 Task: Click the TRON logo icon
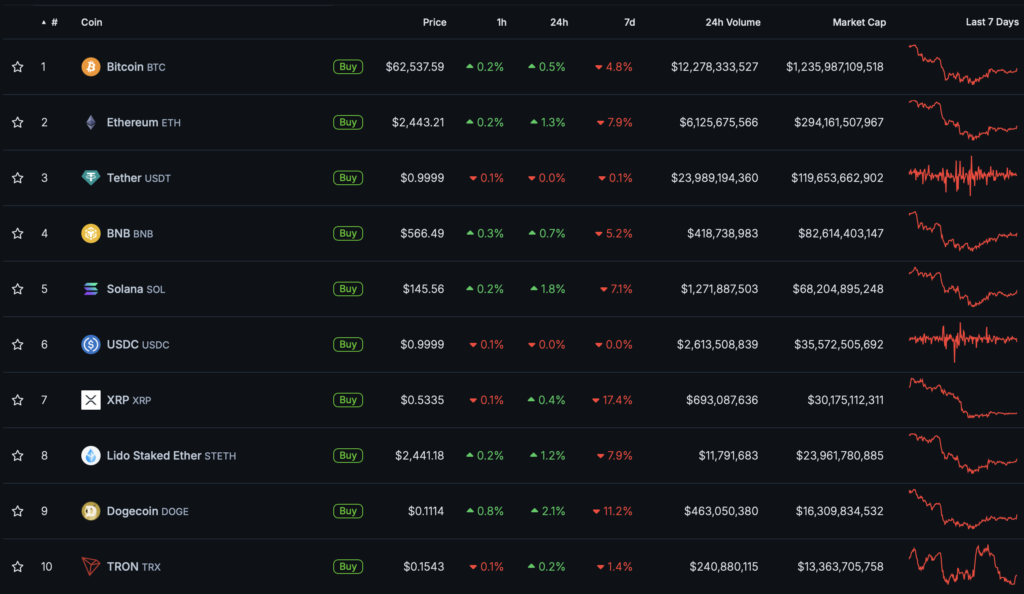pos(91,567)
